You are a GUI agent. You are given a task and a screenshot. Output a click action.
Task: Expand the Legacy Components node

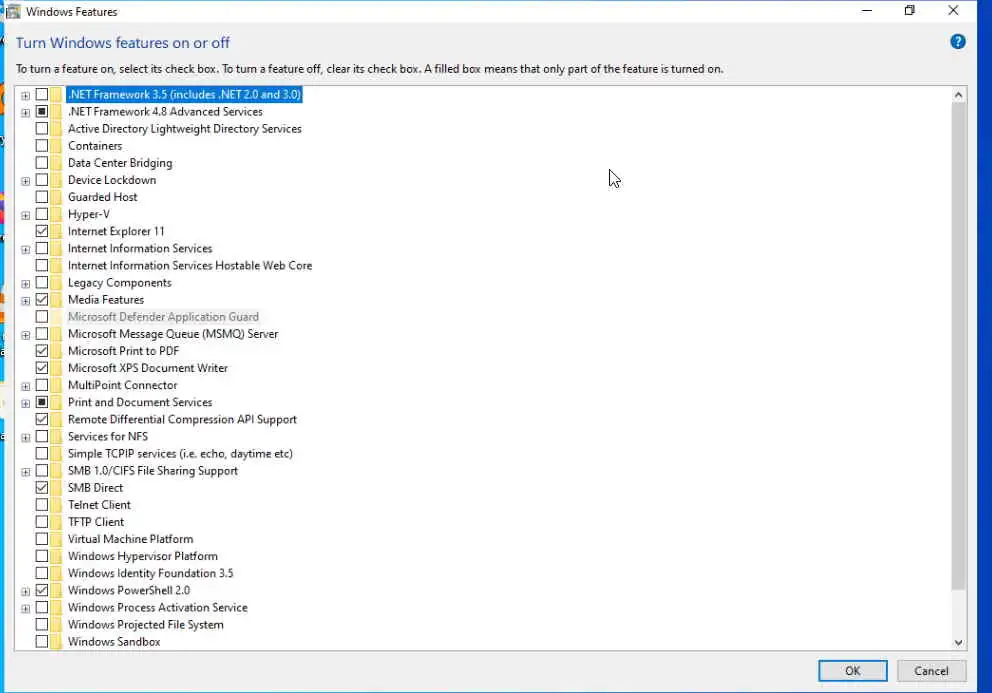25,284
